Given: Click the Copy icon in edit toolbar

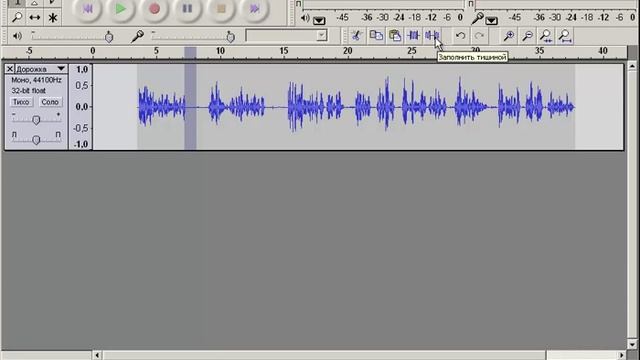Looking at the screenshot, I should click(x=376, y=36).
